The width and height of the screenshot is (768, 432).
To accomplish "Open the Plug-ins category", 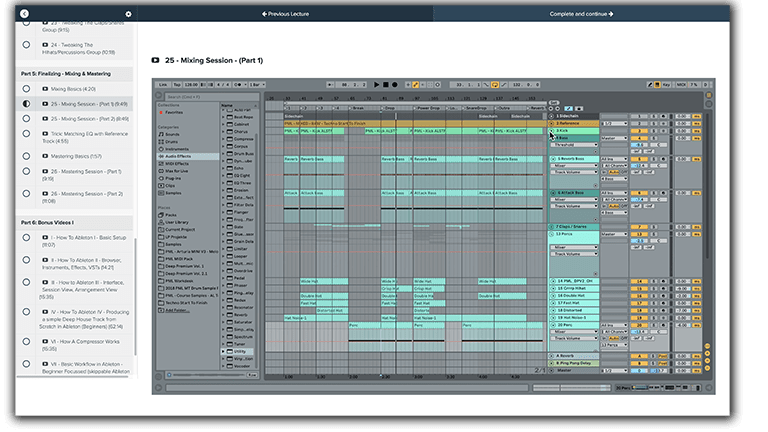I will (x=170, y=178).
